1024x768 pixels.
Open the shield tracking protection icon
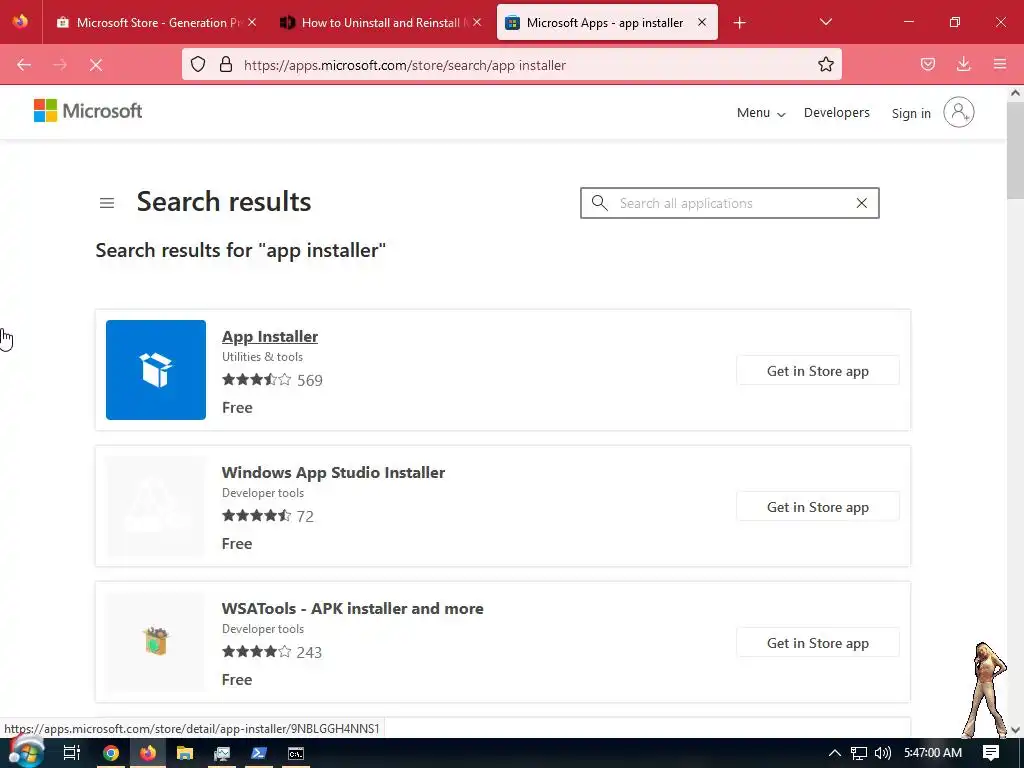(x=198, y=64)
